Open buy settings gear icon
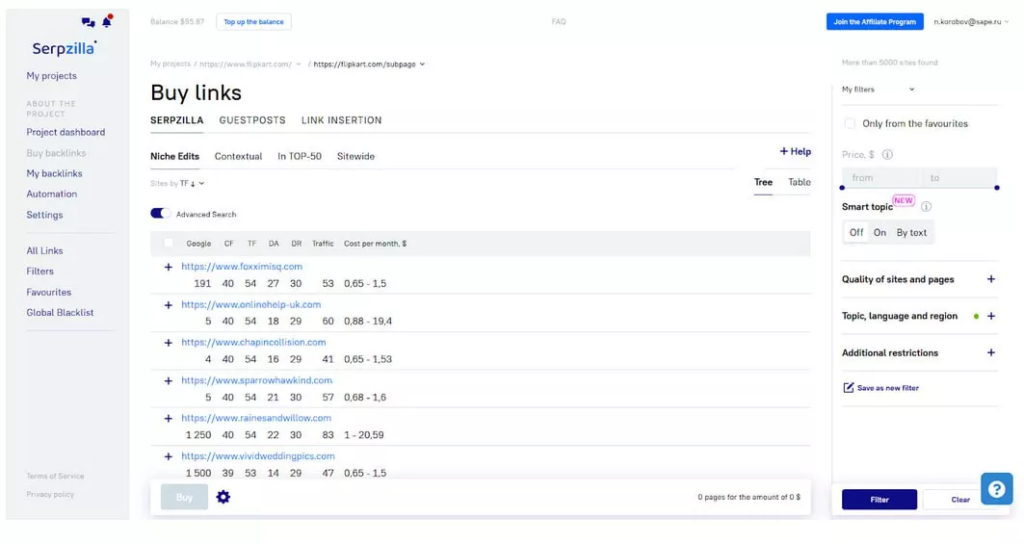Viewport: 1024px width, 544px height. click(x=223, y=497)
